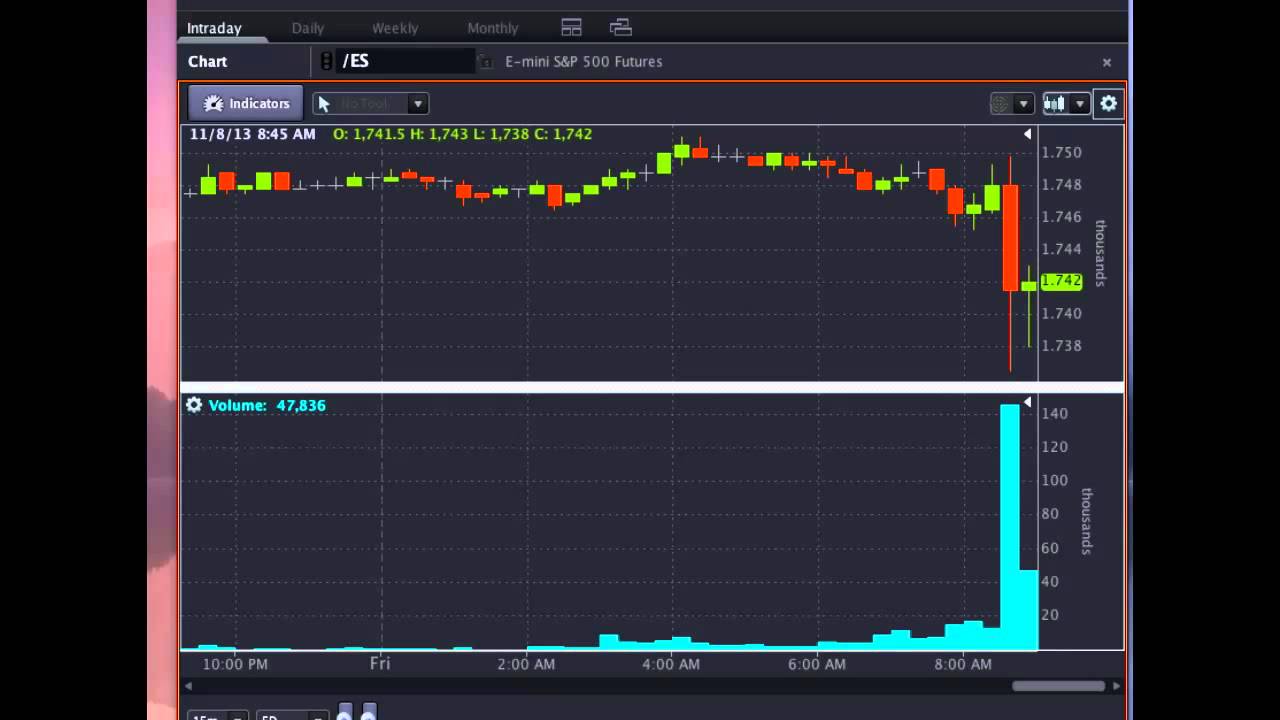
Task: Click the horizontal scrollbar thumb
Action: click(x=1058, y=686)
